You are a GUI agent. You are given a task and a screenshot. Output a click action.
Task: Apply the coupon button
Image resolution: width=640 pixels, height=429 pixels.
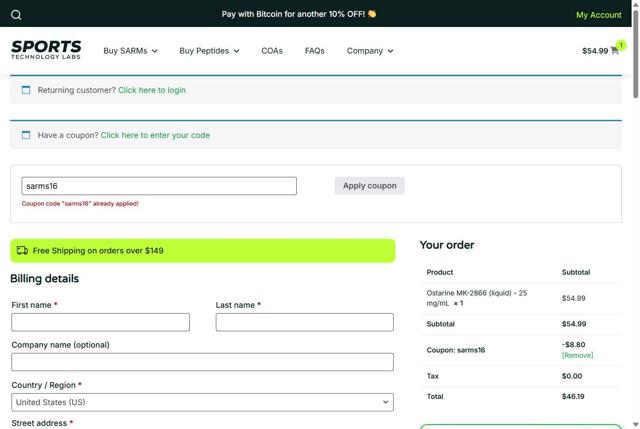tap(369, 186)
